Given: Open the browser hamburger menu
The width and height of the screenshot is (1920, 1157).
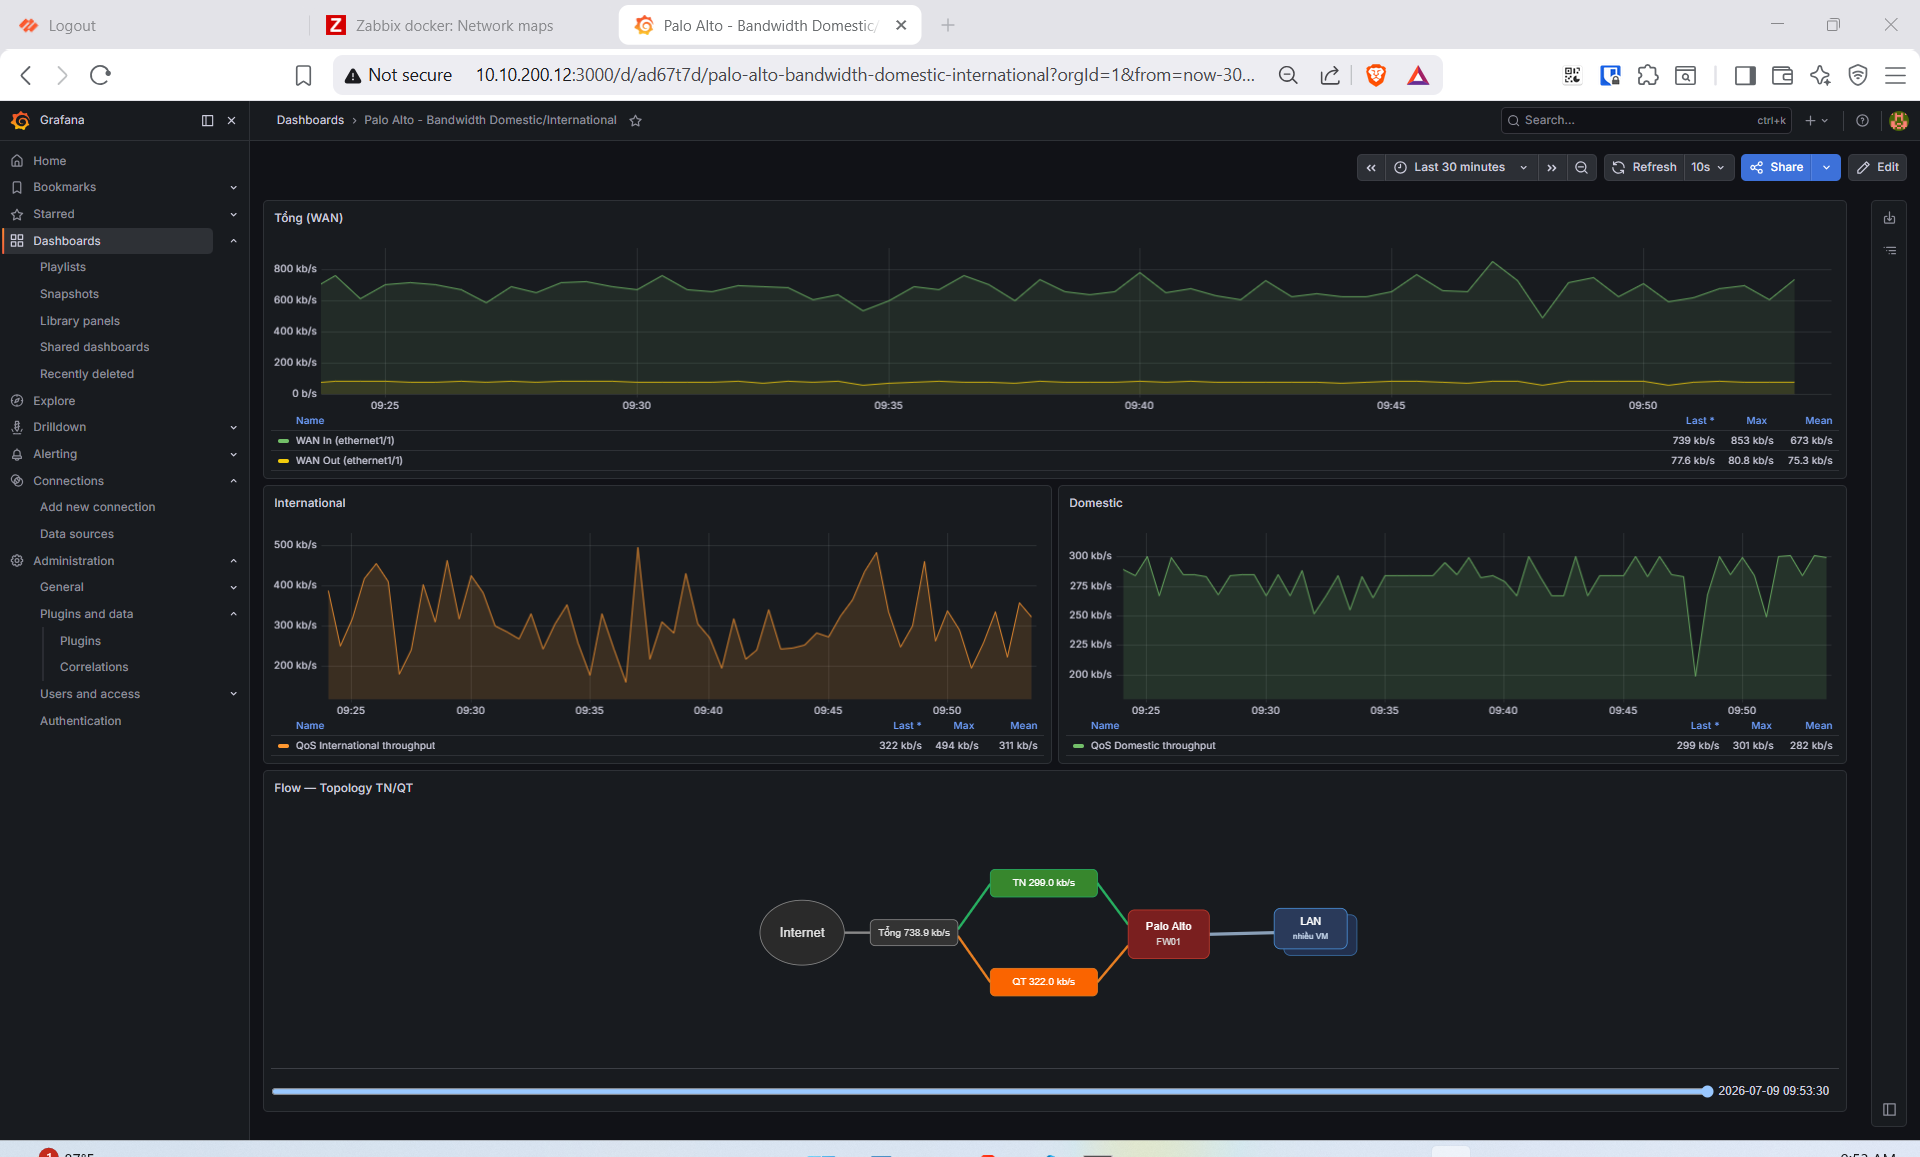Looking at the screenshot, I should click(1895, 75).
